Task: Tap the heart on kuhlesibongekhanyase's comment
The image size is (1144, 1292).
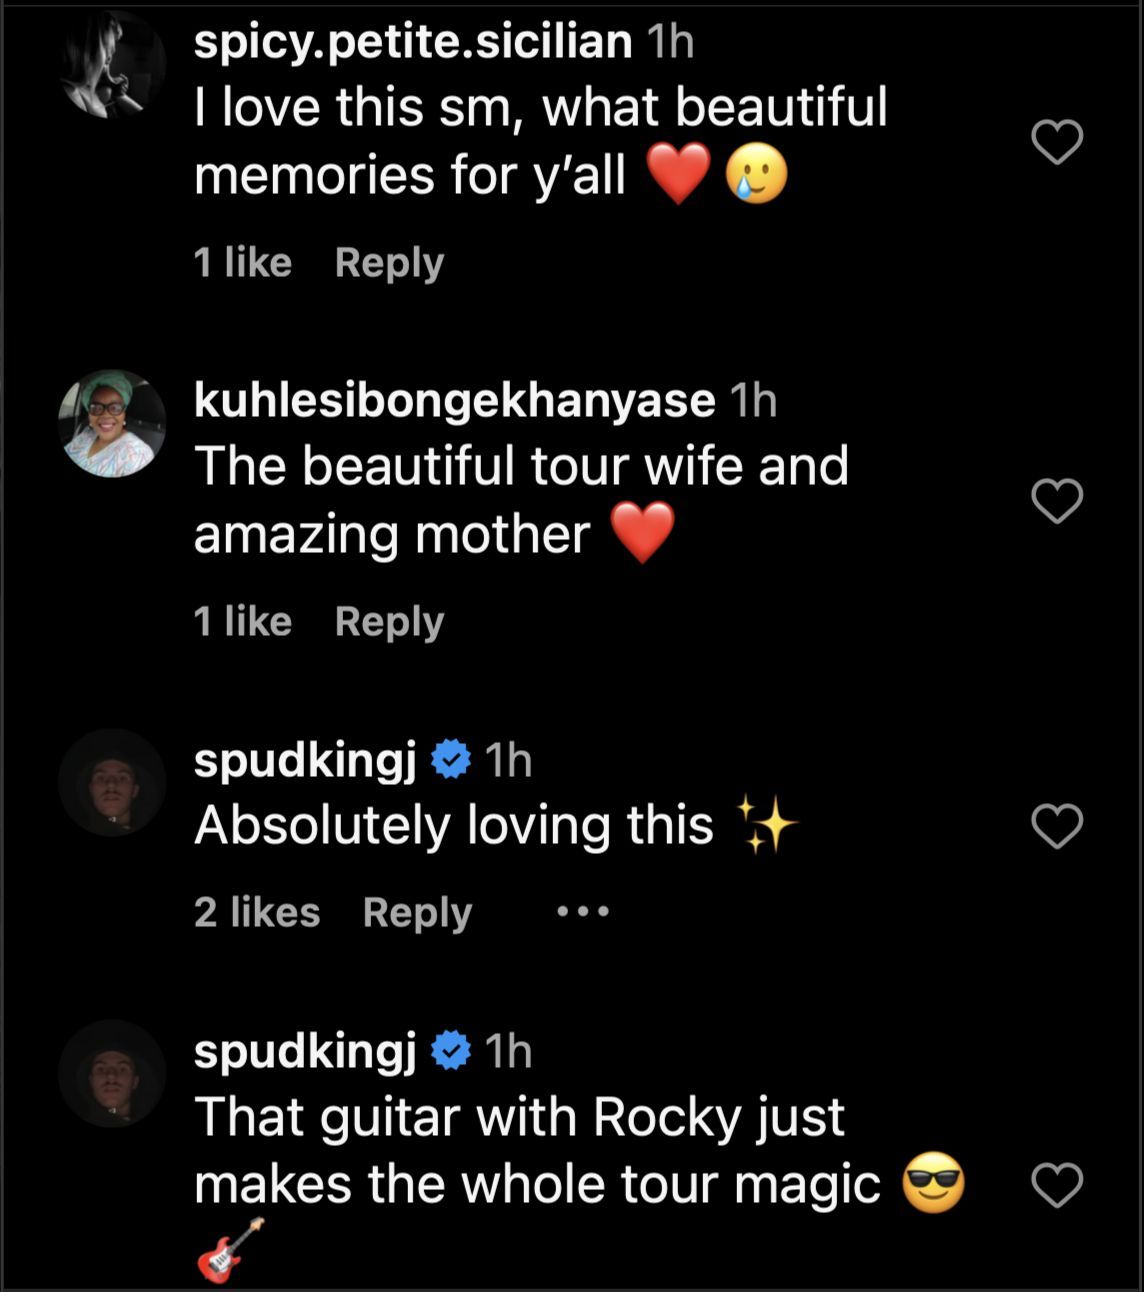Action: 1057,501
